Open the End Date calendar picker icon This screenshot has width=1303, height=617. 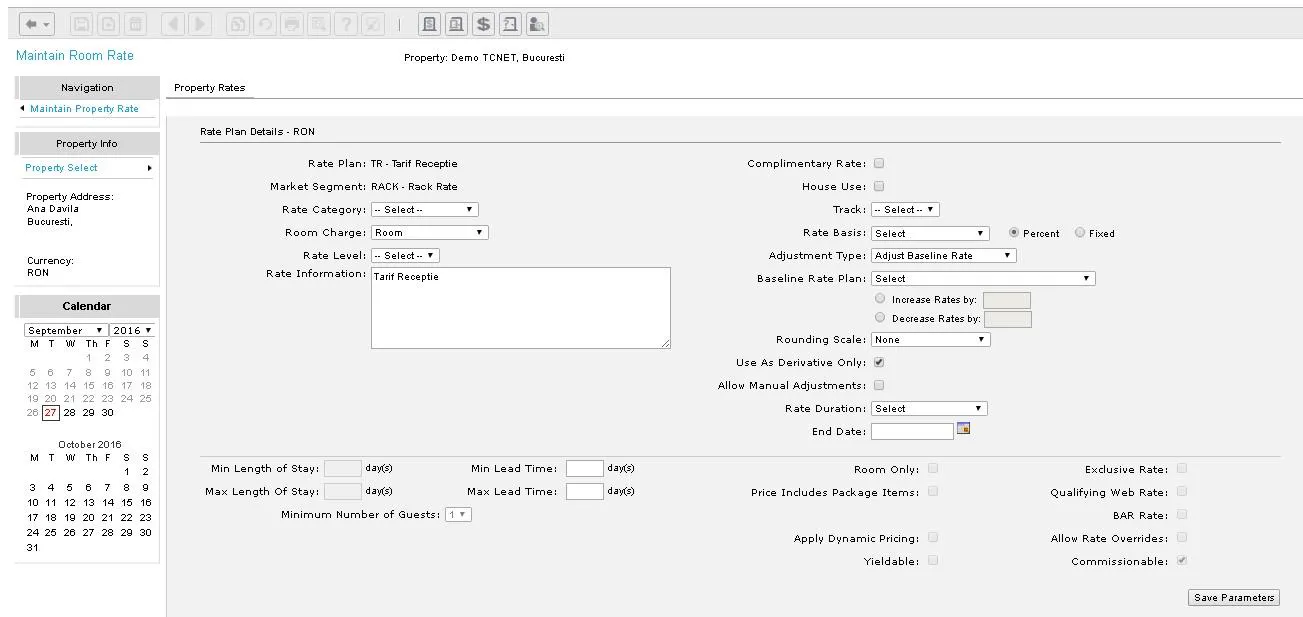click(964, 429)
